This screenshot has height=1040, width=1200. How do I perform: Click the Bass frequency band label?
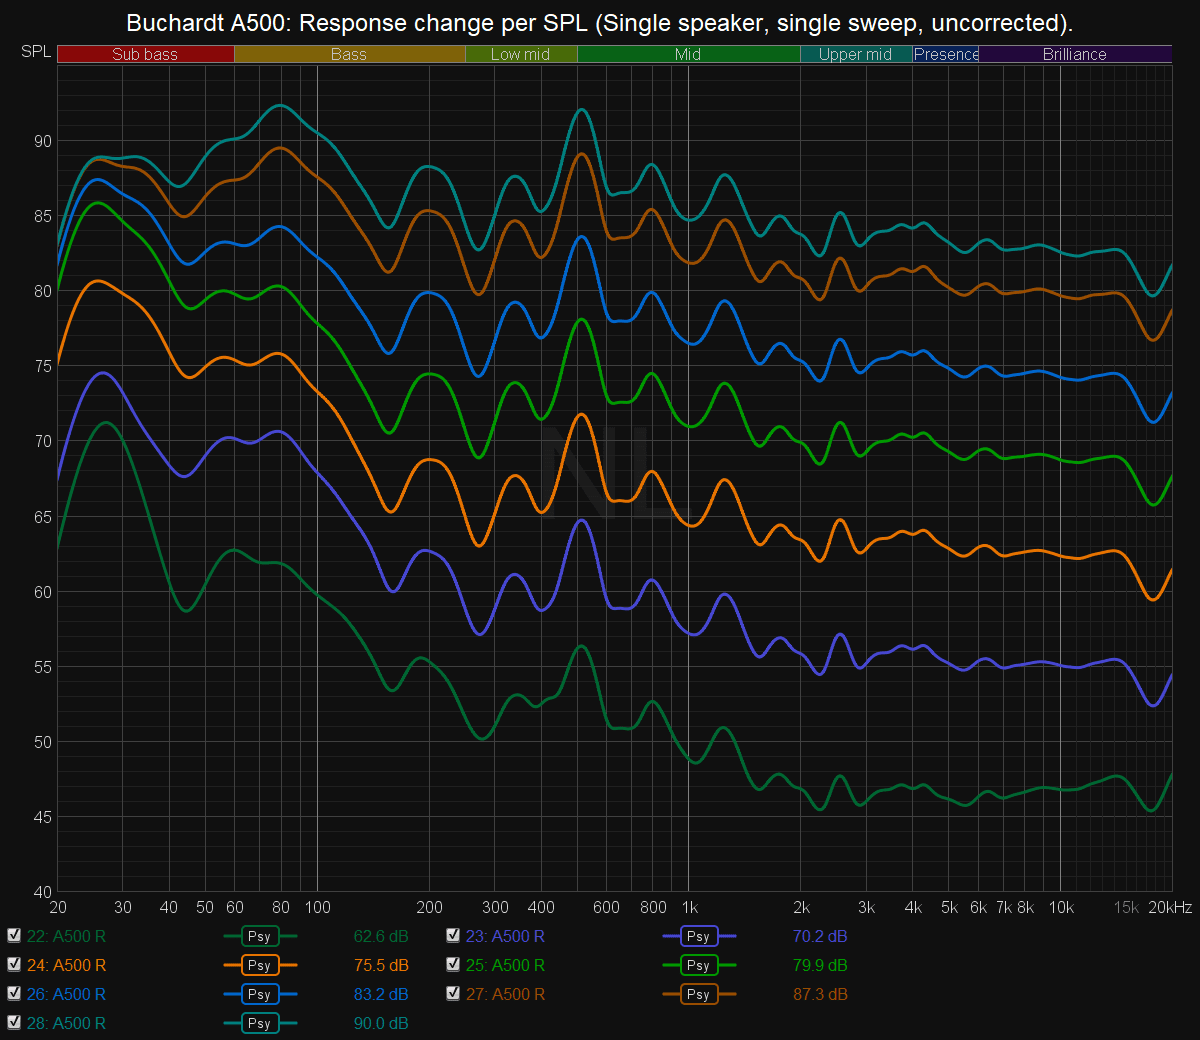coord(349,54)
